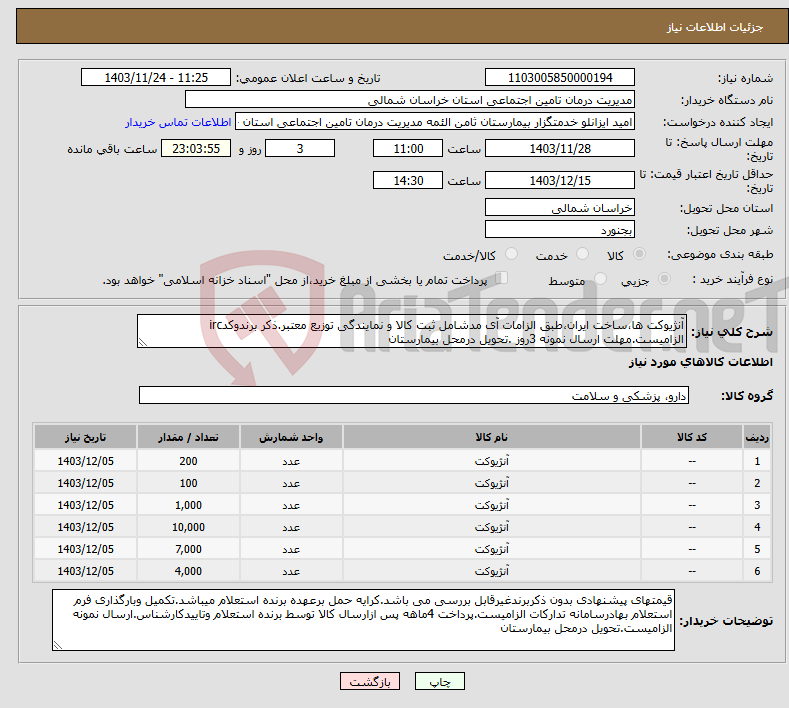The image size is (789, 708).
Task: Click quantity 10,000 in row 4
Action: click(188, 527)
